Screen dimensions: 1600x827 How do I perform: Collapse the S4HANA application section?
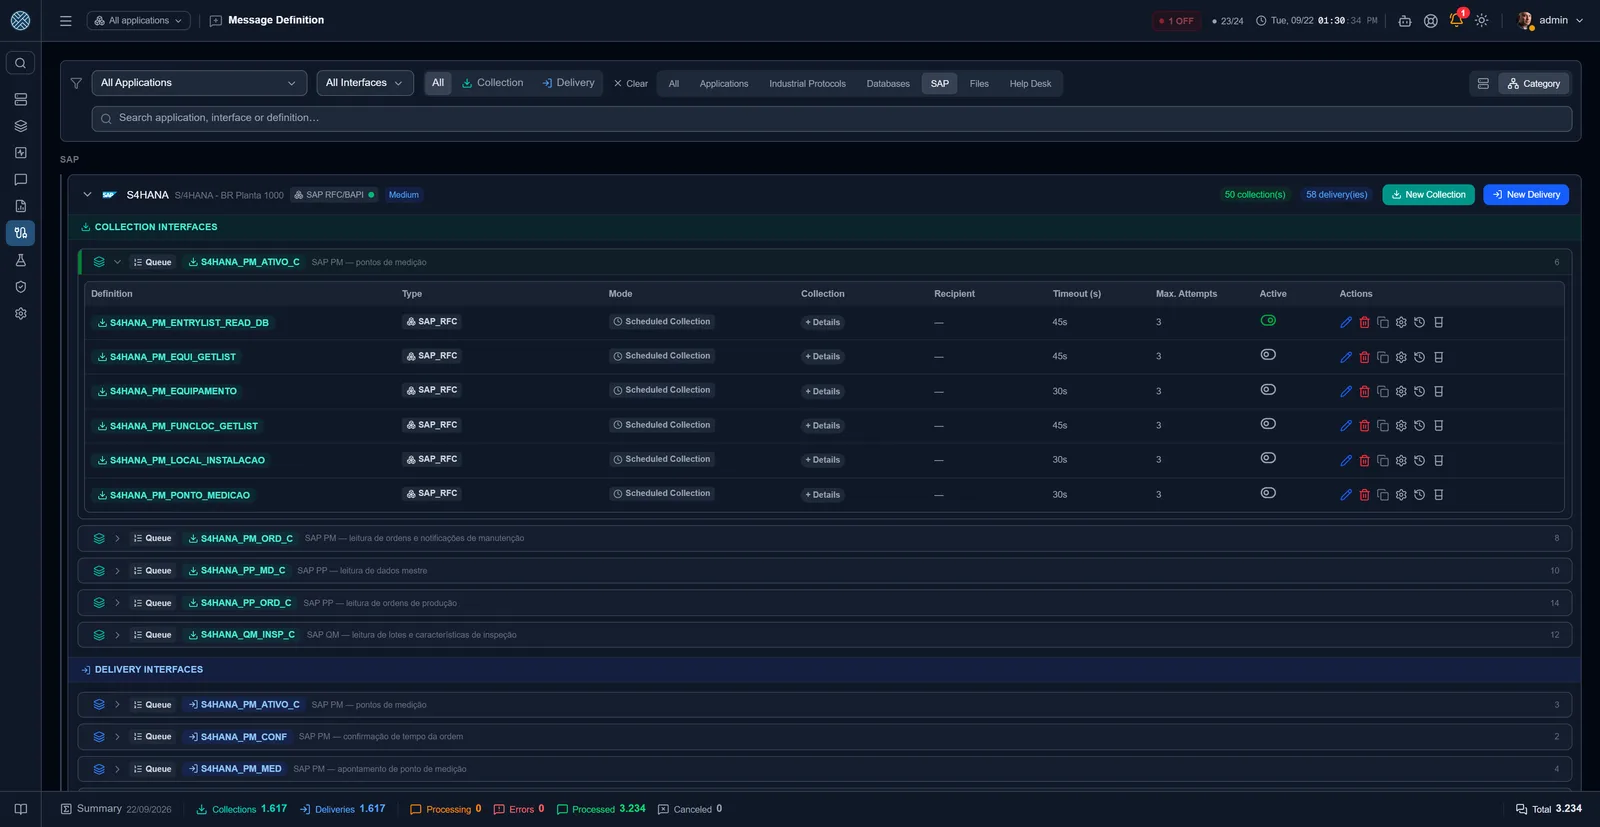click(x=88, y=195)
